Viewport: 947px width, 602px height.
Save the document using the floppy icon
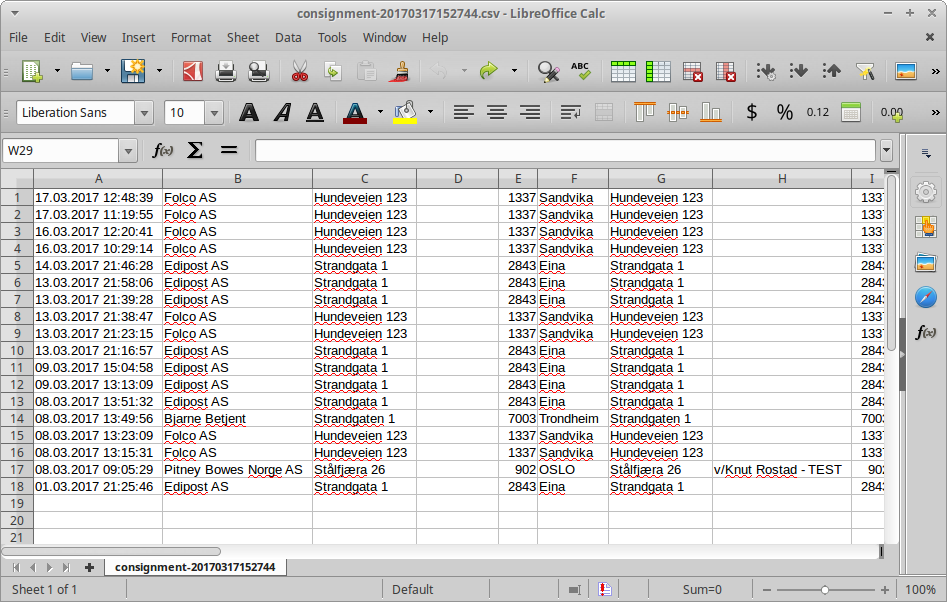click(x=133, y=71)
